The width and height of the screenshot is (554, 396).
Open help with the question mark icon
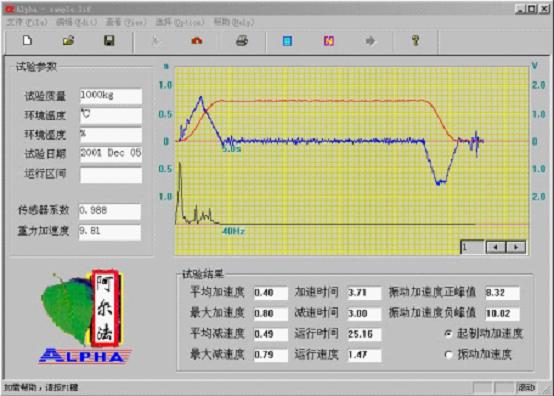pyautogui.click(x=416, y=41)
